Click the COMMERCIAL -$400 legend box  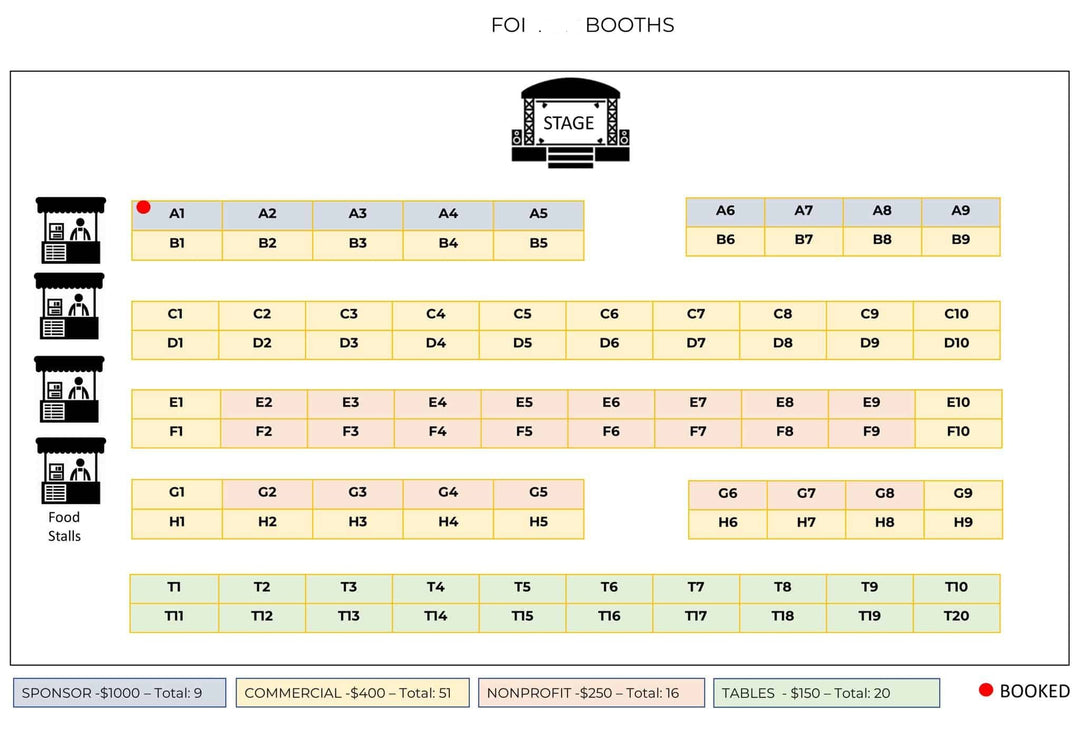(x=353, y=692)
